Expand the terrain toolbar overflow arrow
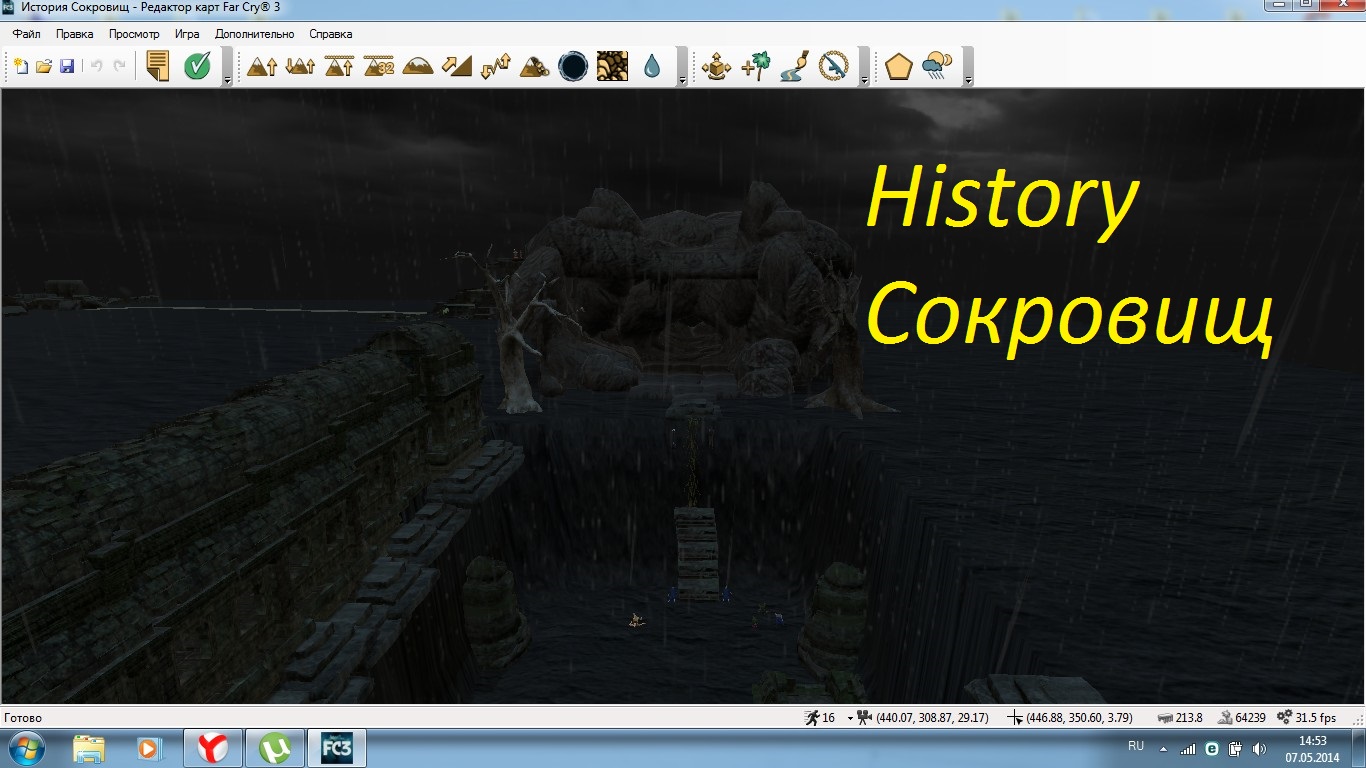Screen dimensions: 1366x768 coord(682,67)
